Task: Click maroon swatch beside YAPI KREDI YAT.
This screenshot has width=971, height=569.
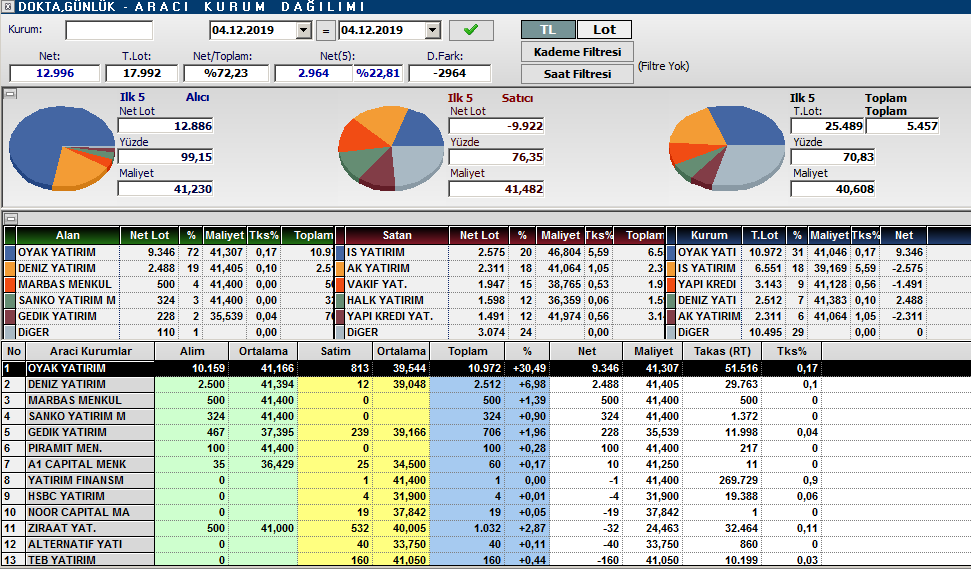Action: pyautogui.click(x=339, y=316)
